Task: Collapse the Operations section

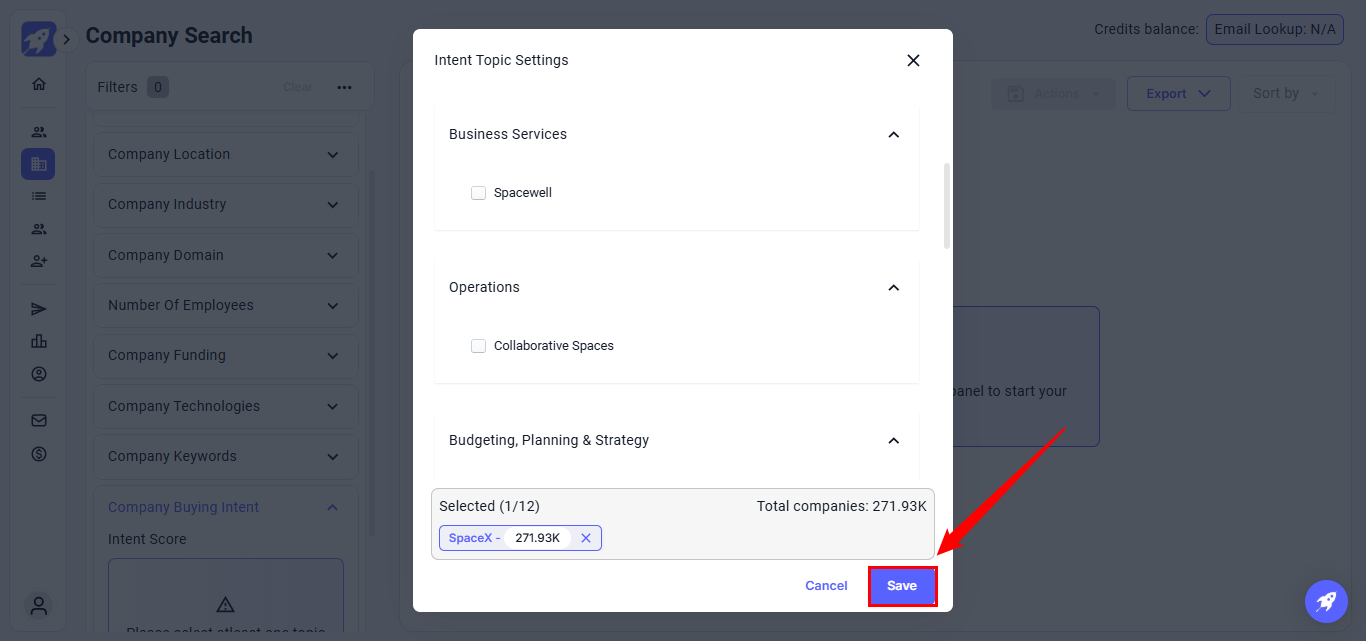Action: coord(894,288)
